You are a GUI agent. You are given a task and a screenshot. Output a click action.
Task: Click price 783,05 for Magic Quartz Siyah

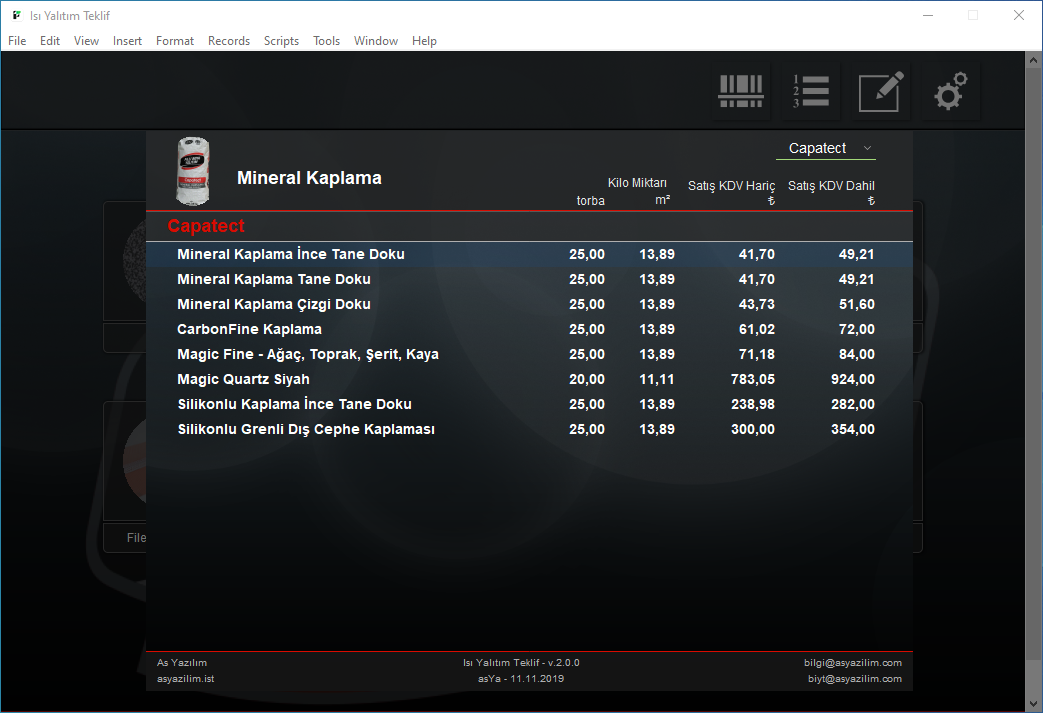(x=752, y=379)
